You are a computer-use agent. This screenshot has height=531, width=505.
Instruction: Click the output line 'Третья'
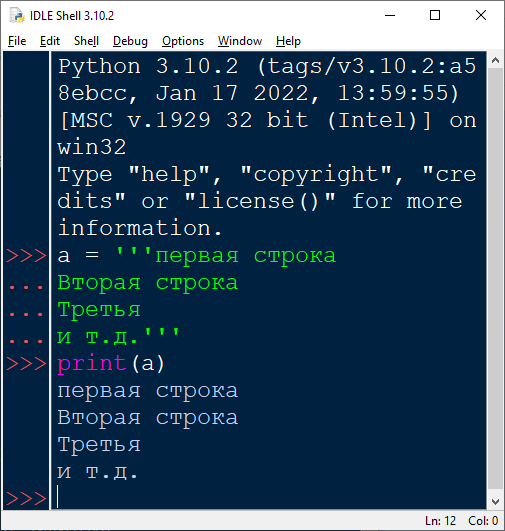[99, 444]
